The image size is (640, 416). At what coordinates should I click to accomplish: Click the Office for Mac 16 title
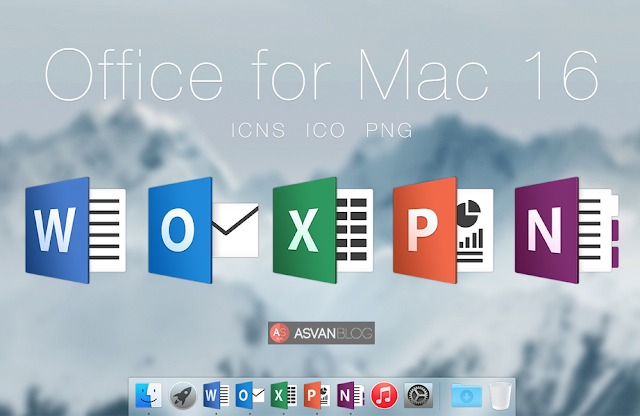coord(321,75)
